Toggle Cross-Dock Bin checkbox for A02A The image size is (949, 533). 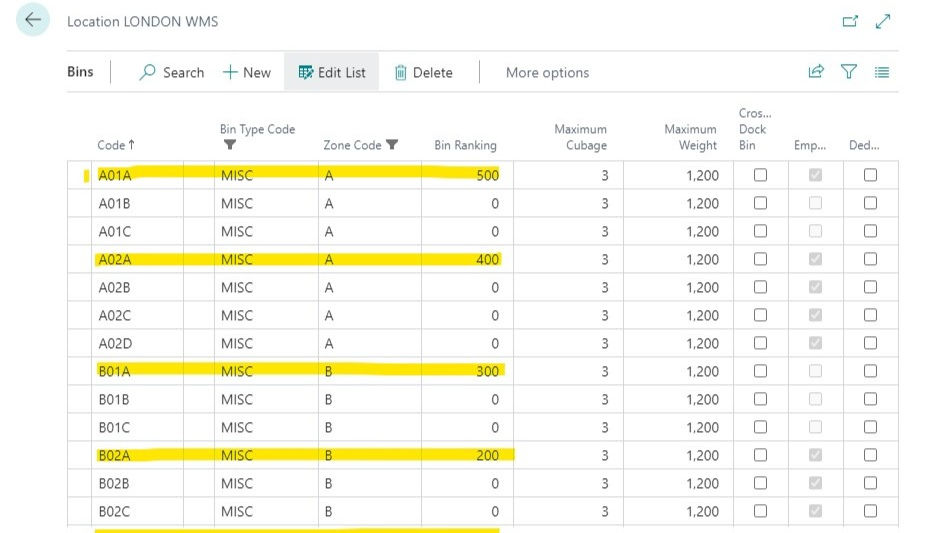click(760, 259)
